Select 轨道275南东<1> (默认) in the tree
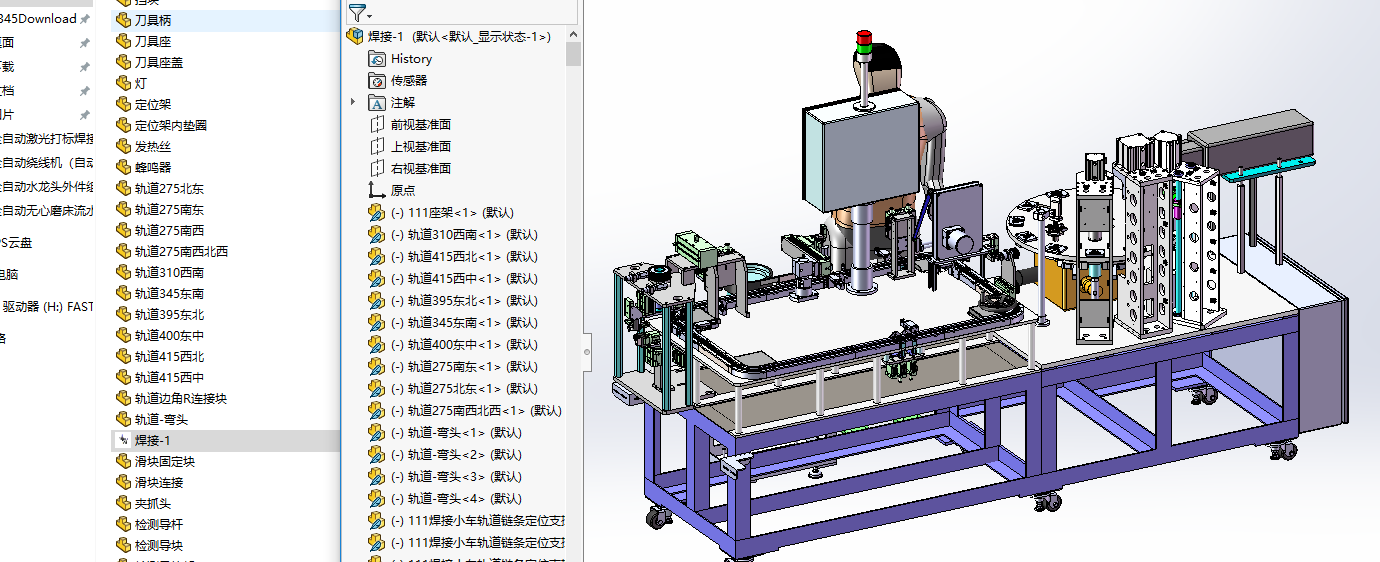The width and height of the screenshot is (1380, 562). point(464,367)
